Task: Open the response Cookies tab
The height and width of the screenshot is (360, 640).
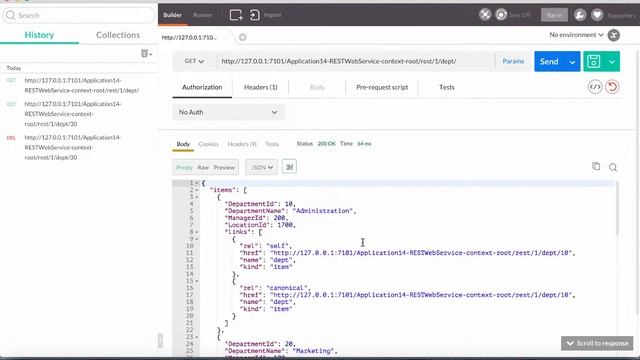Action: (209, 144)
